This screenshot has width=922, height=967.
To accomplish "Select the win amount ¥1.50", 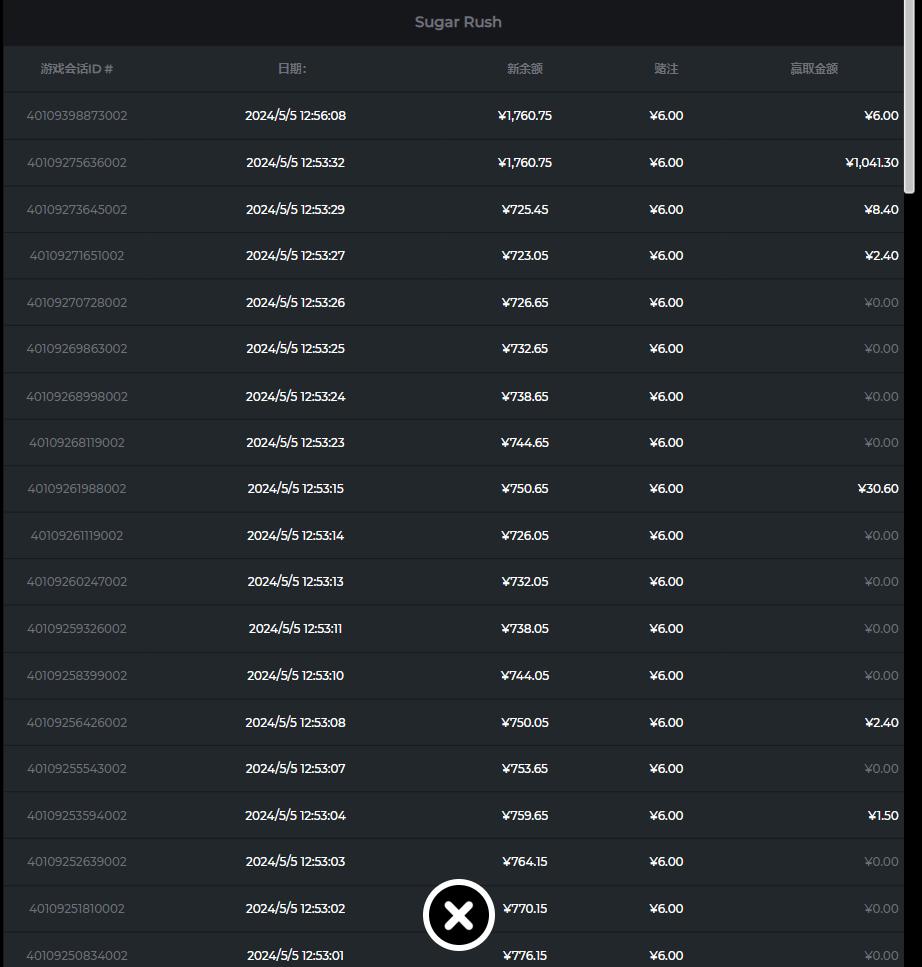I will (x=883, y=815).
